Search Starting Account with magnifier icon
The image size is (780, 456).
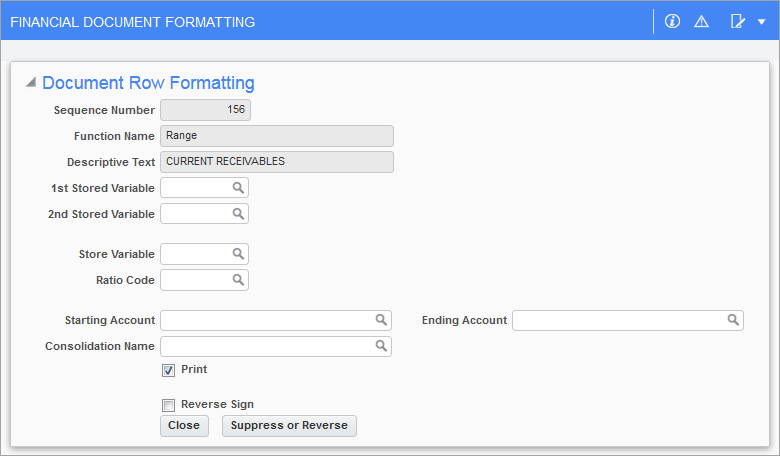[381, 320]
